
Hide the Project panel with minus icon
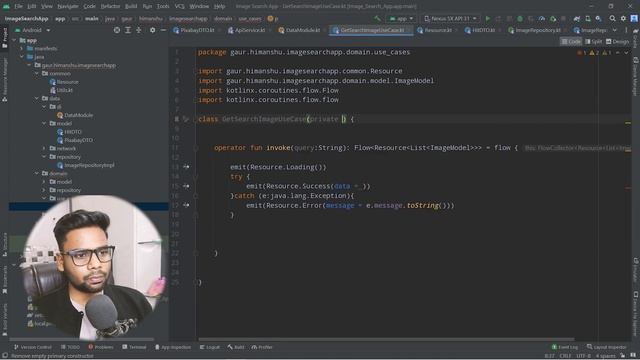pyautogui.click(x=163, y=30)
